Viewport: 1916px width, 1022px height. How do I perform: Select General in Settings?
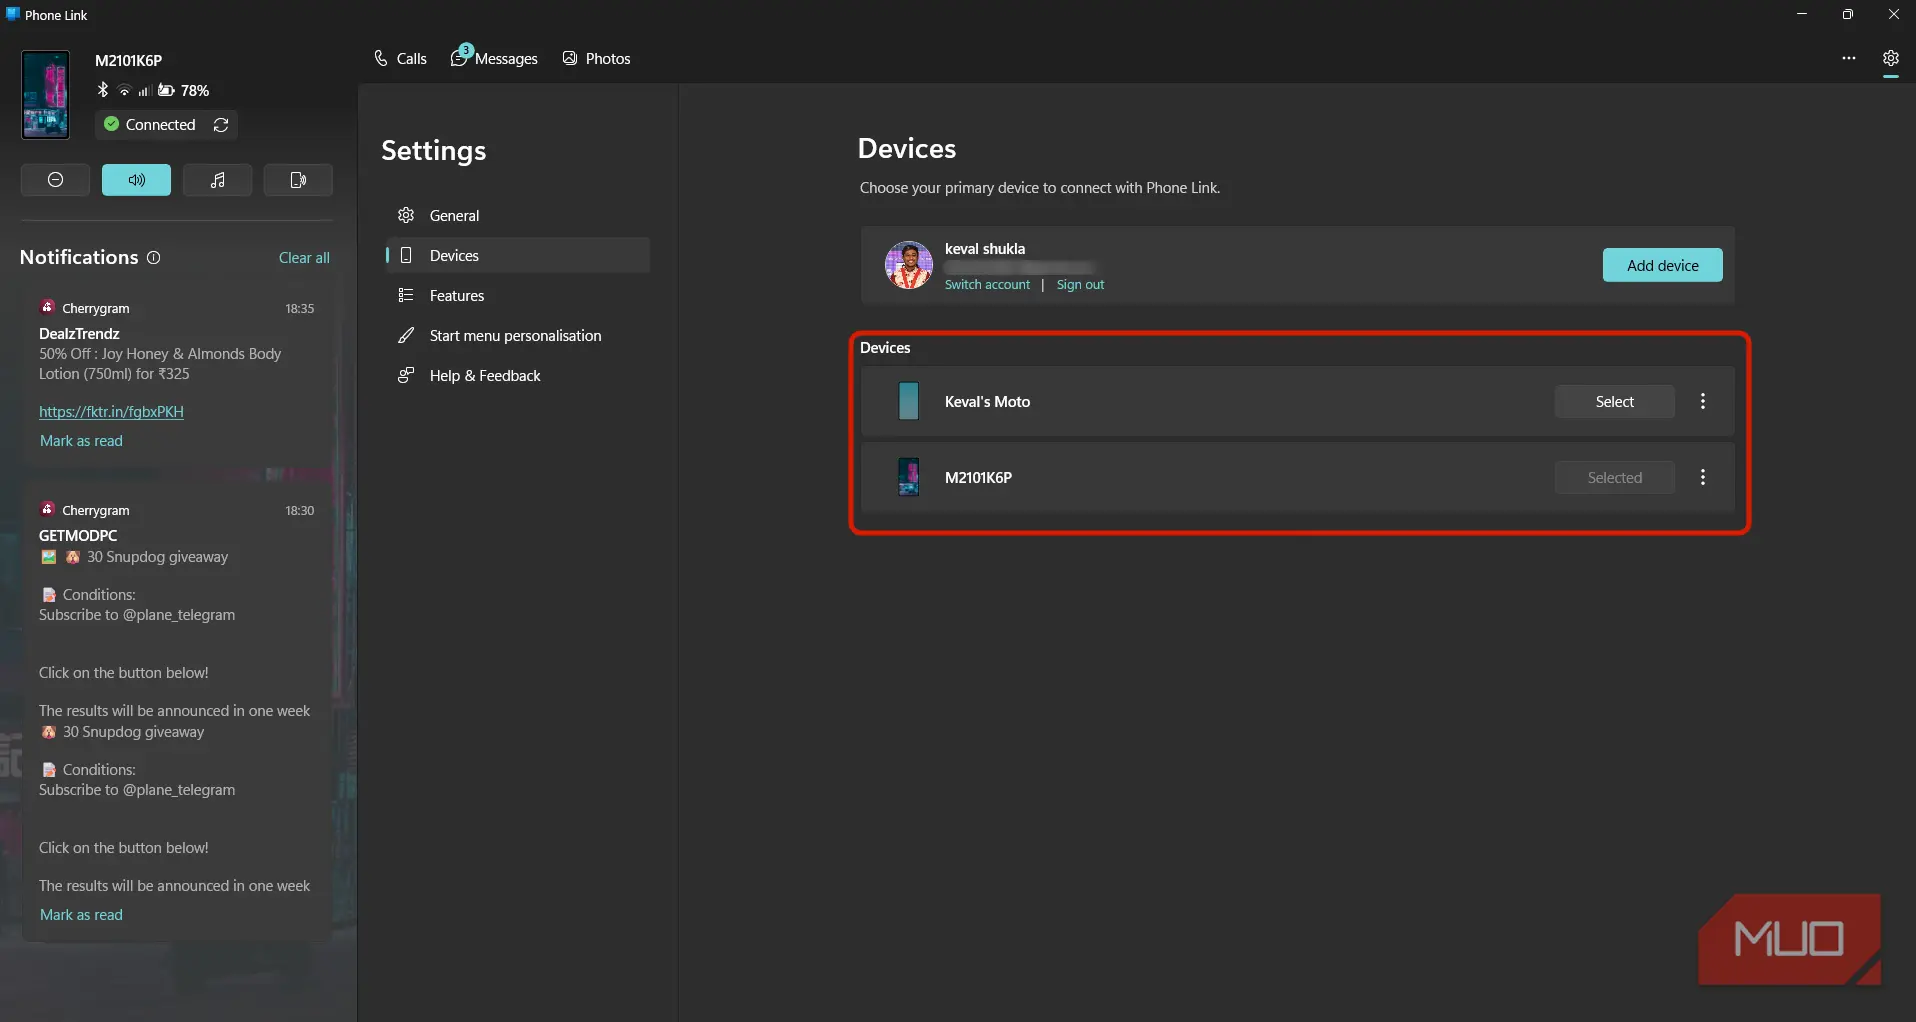[517, 216]
